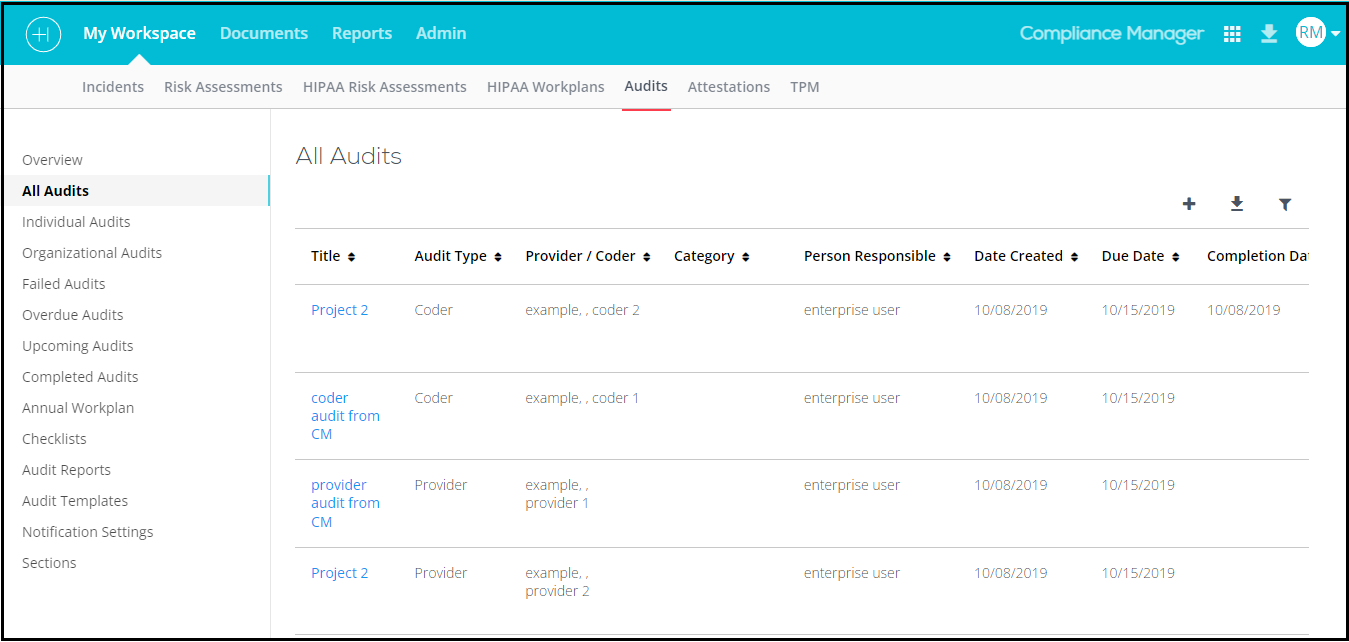The width and height of the screenshot is (1349, 642).
Task: Switch to the Attestations tab
Action: click(729, 86)
